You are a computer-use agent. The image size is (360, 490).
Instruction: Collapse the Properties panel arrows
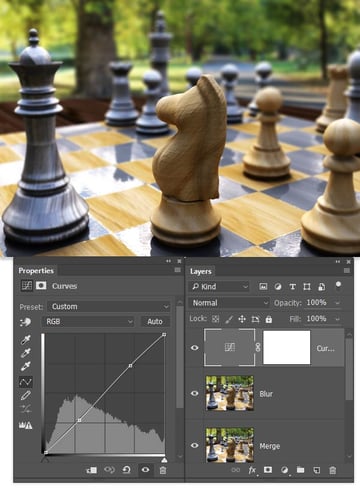point(168,261)
